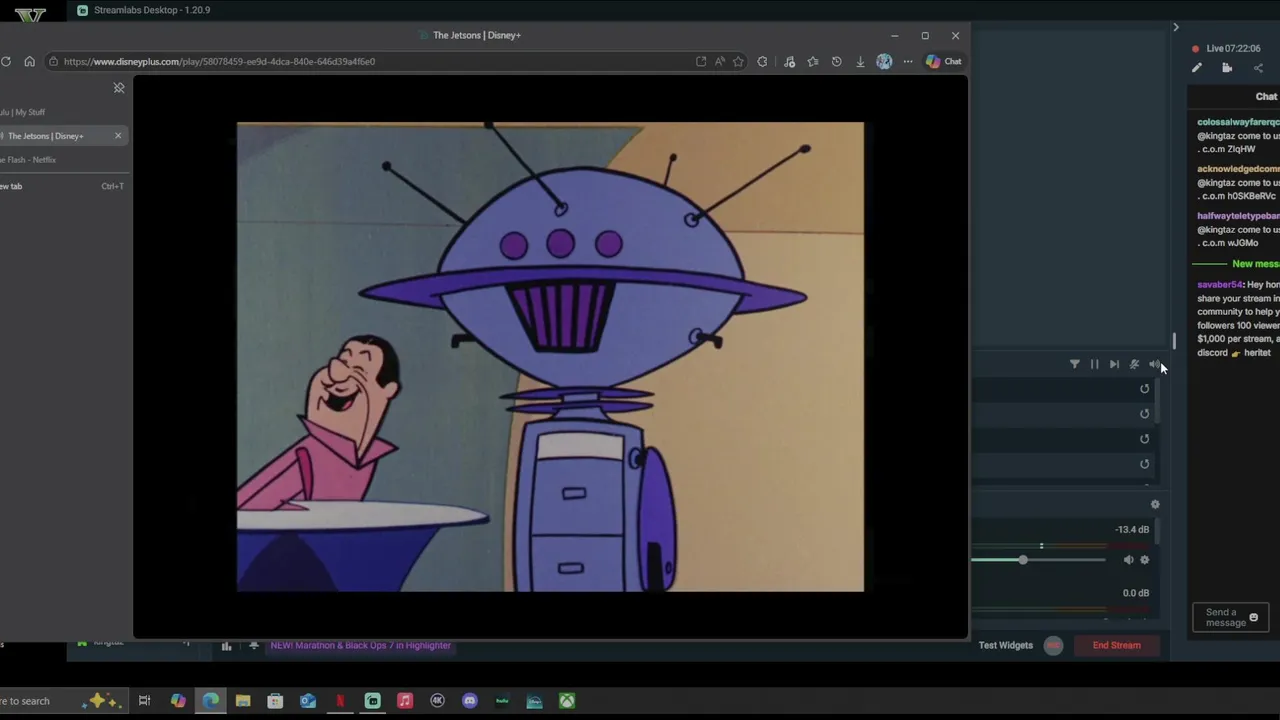Open the Copilot Chat button
Screen dimensions: 1280x720
point(943,62)
